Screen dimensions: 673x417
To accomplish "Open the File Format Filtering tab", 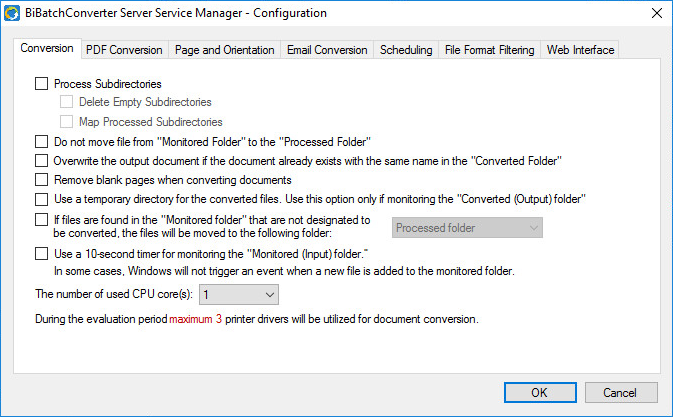I will pyautogui.click(x=490, y=50).
